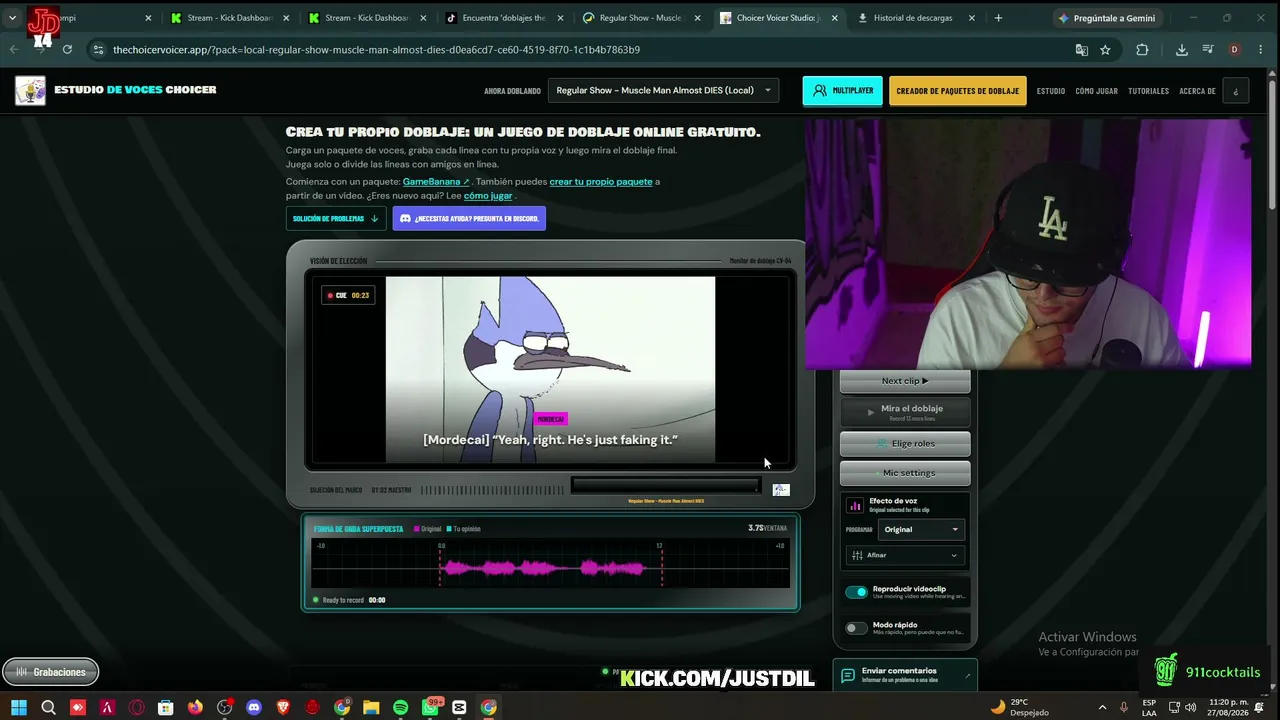
Task: Click the Efecto de voz equalizer icon
Action: coord(855,505)
